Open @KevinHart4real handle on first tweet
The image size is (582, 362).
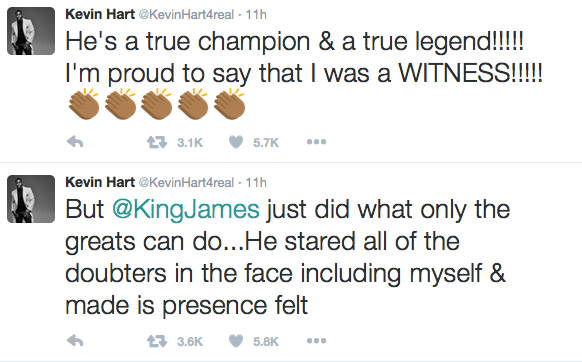point(186,15)
